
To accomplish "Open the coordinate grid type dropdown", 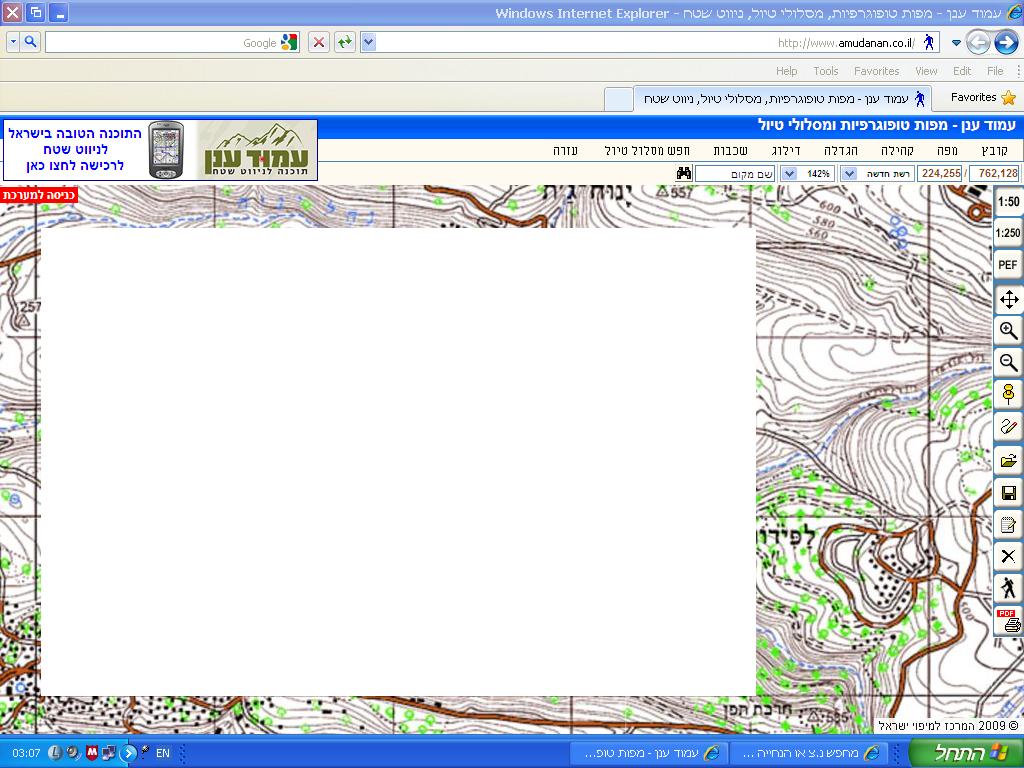I will (848, 173).
